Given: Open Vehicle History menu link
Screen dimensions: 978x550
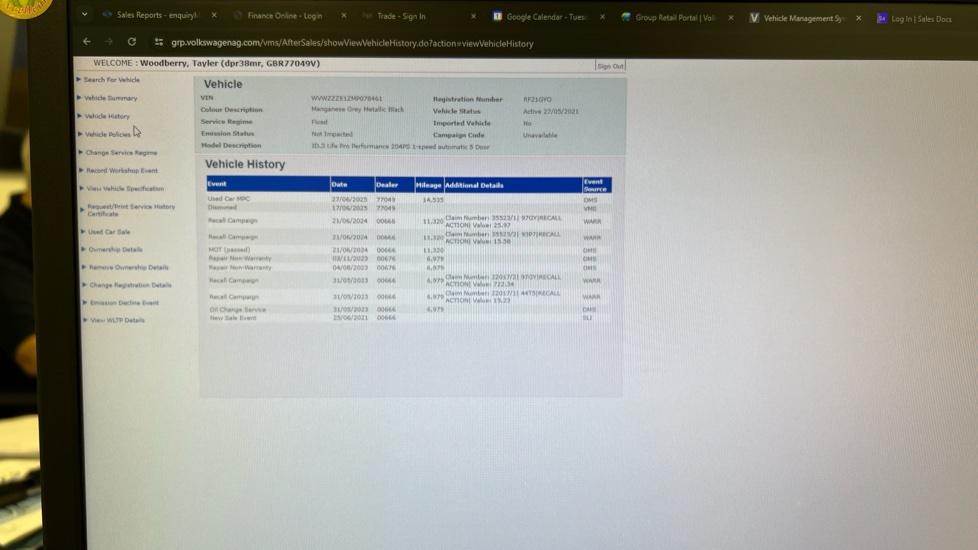Looking at the screenshot, I should (x=107, y=116).
